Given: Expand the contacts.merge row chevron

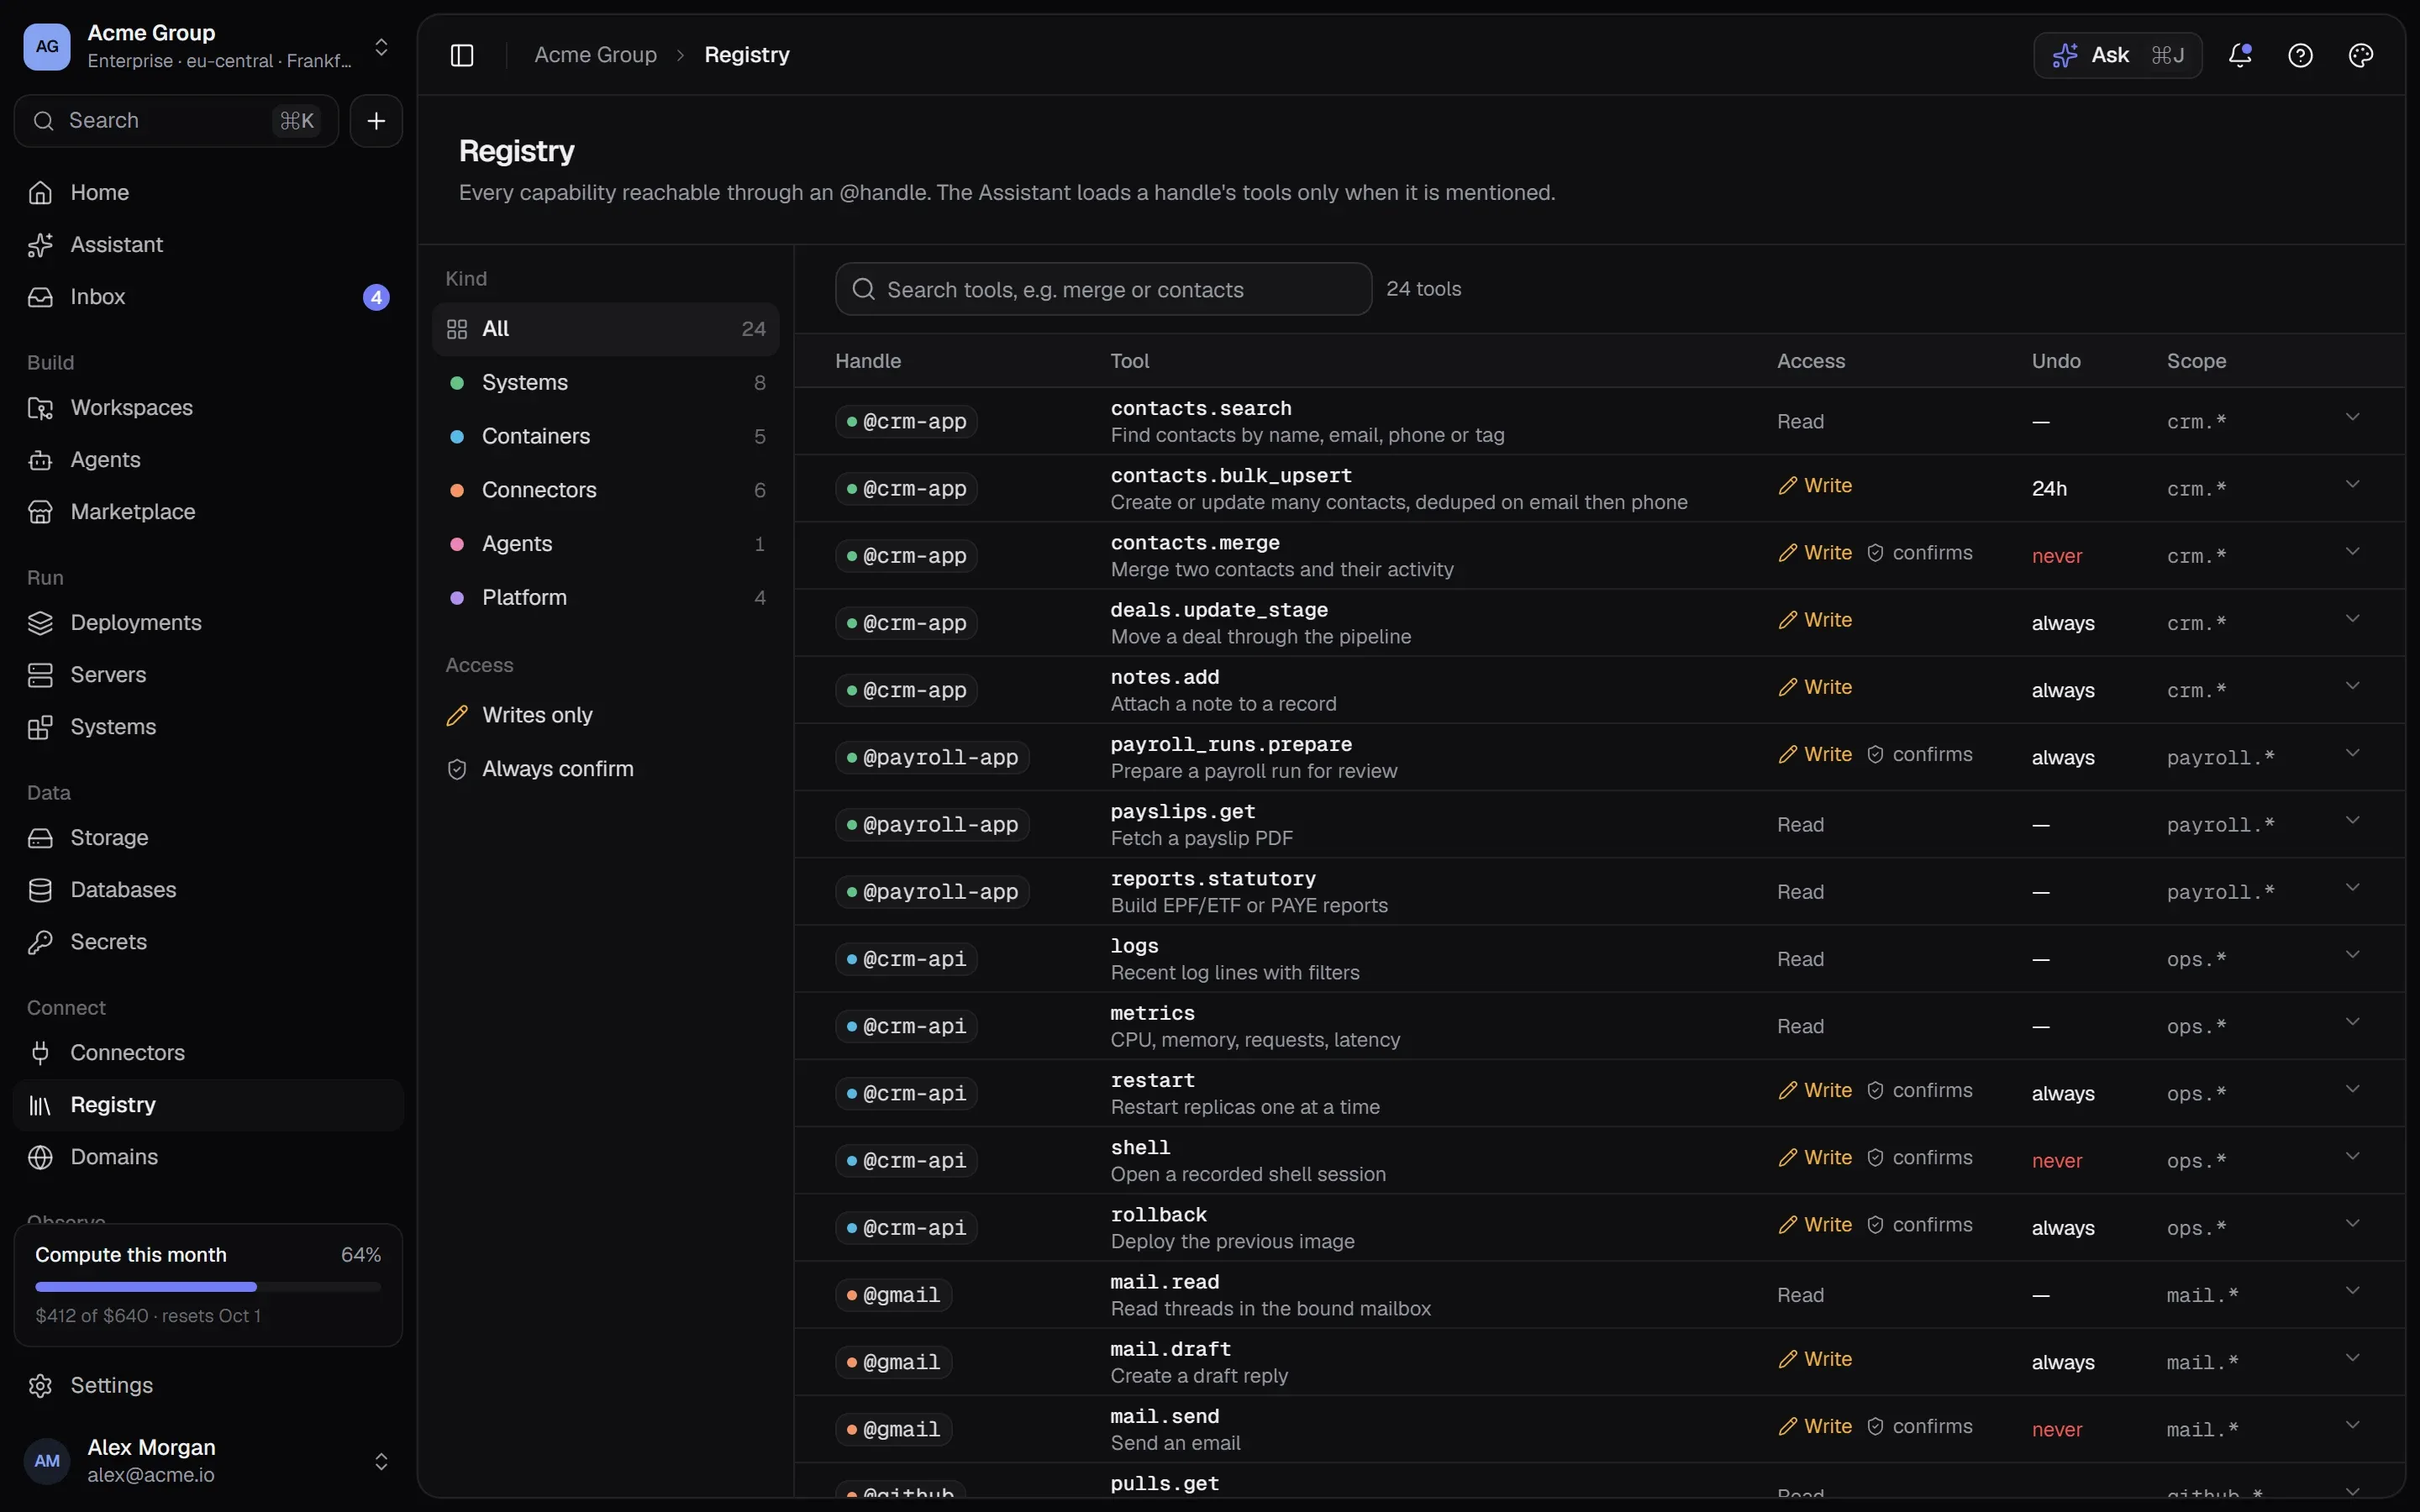Looking at the screenshot, I should 2352,551.
